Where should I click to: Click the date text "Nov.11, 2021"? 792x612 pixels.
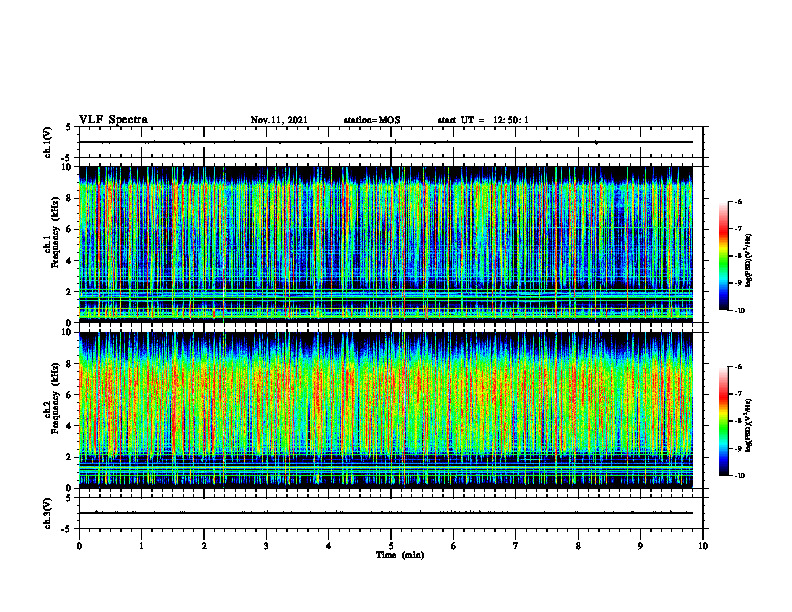pos(279,120)
